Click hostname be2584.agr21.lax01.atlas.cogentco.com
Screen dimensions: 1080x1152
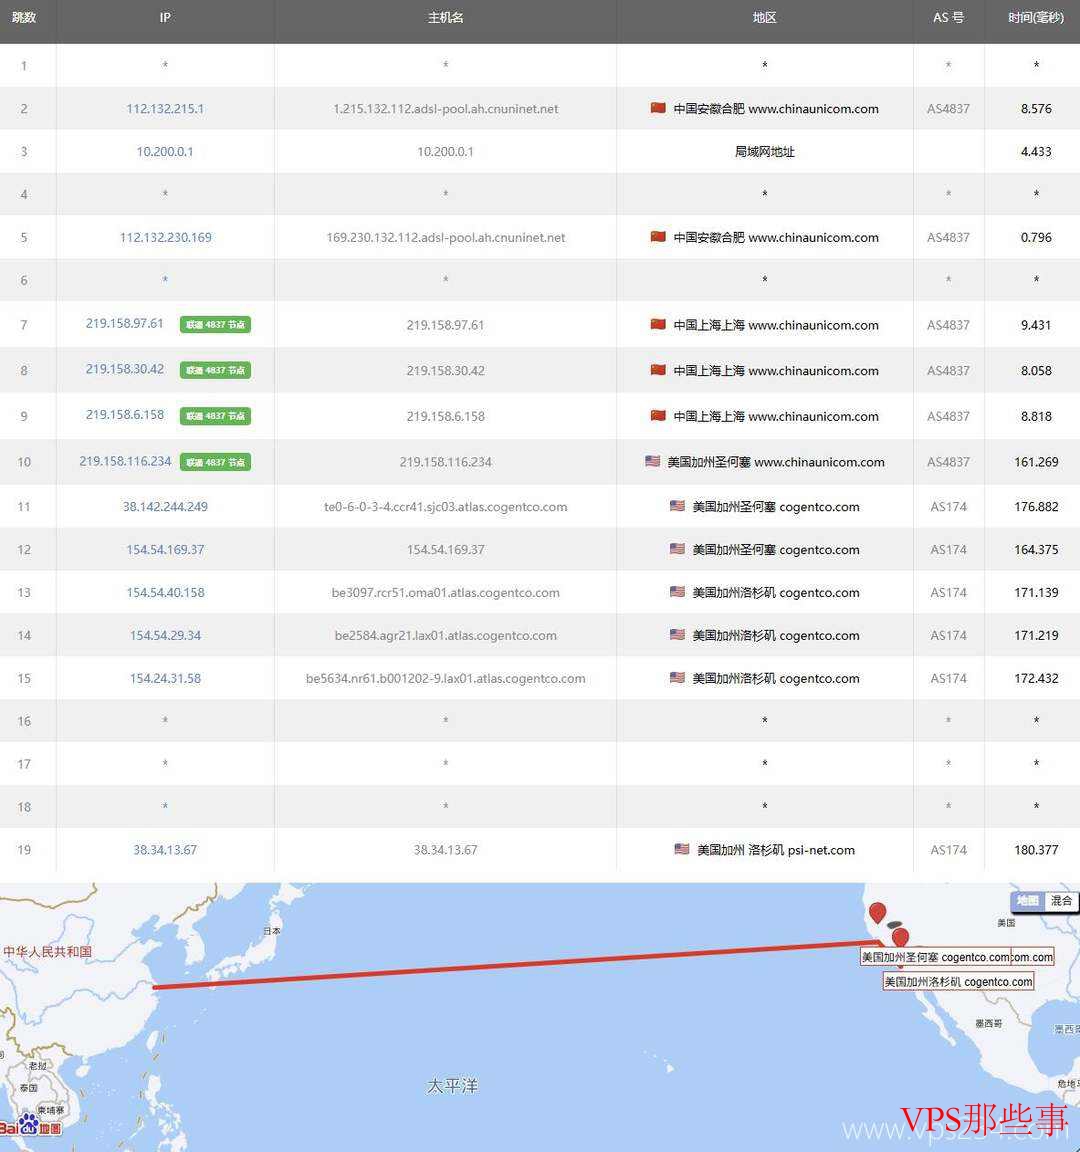click(x=445, y=635)
